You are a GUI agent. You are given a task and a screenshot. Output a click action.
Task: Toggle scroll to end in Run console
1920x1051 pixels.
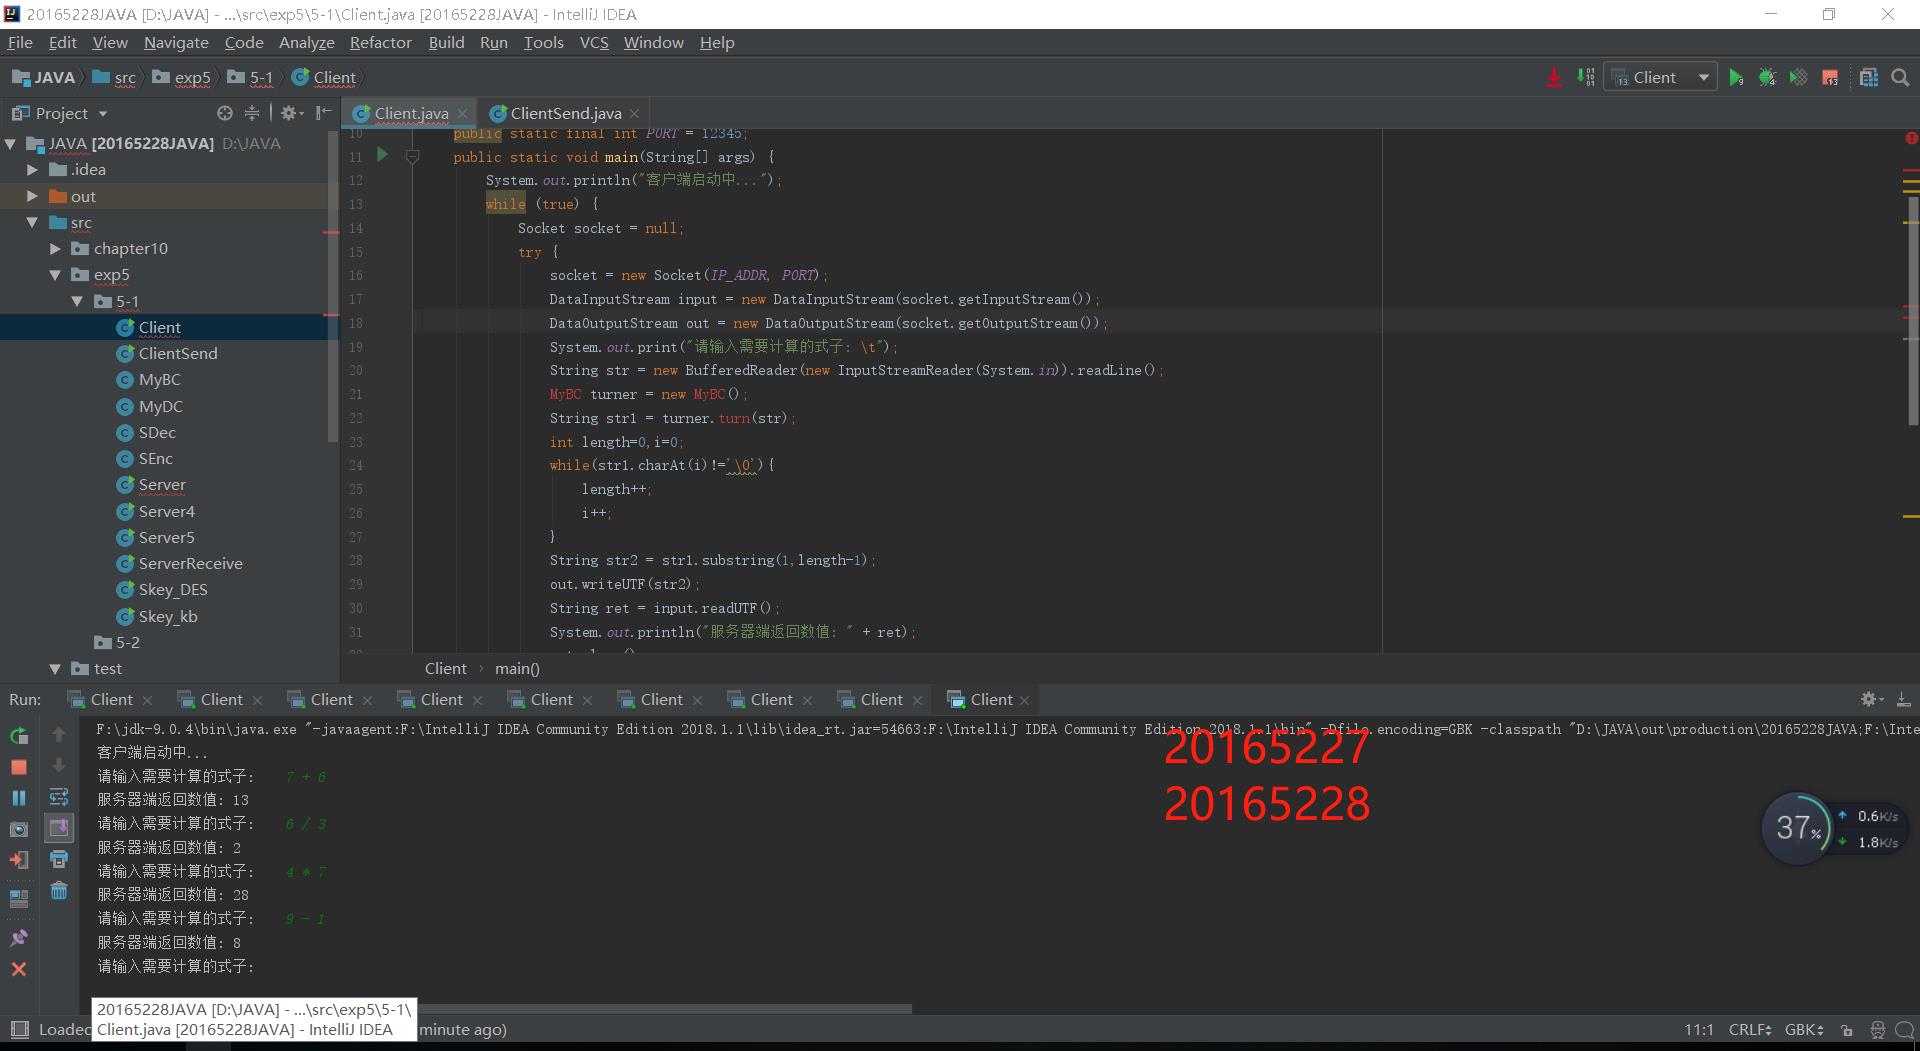click(59, 828)
